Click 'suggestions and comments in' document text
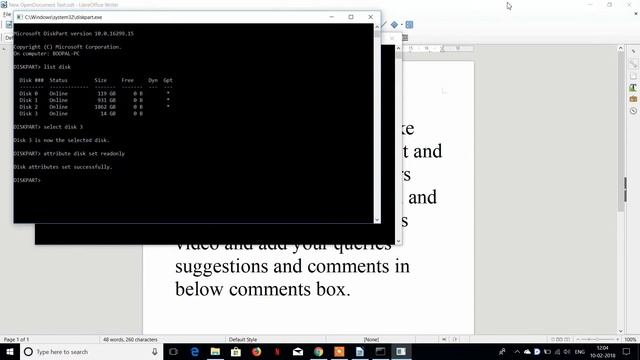The image size is (640, 360). click(292, 267)
